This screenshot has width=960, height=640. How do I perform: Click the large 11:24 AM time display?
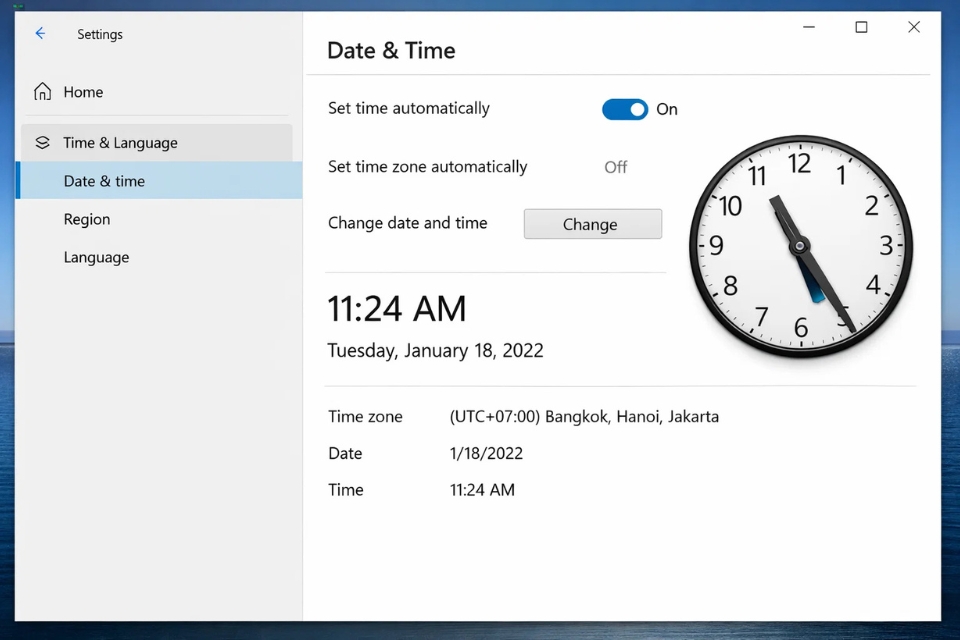pyautogui.click(x=397, y=309)
